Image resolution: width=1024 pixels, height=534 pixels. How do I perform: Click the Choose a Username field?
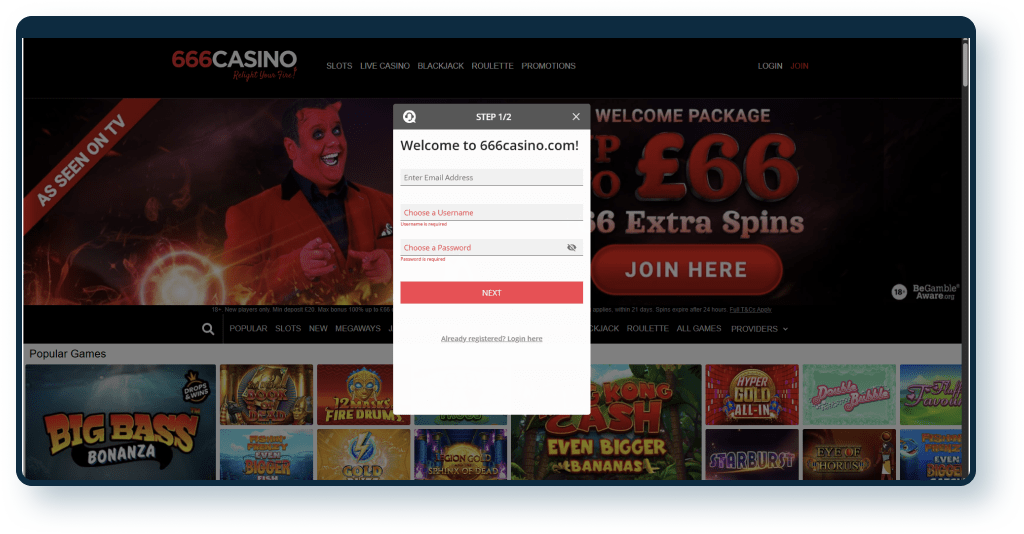point(491,212)
